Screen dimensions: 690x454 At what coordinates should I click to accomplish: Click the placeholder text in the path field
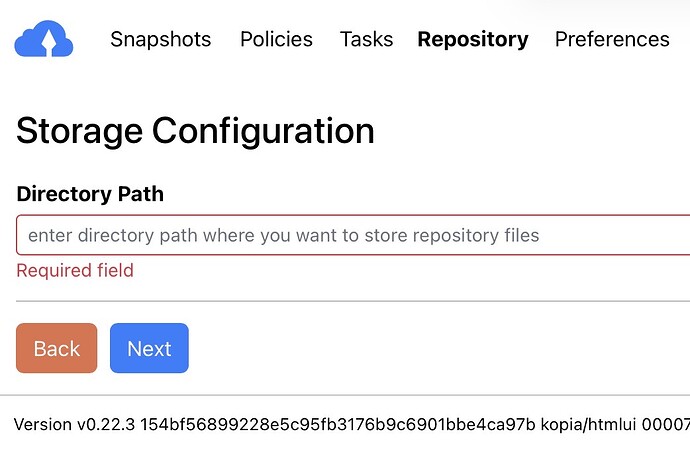283,236
